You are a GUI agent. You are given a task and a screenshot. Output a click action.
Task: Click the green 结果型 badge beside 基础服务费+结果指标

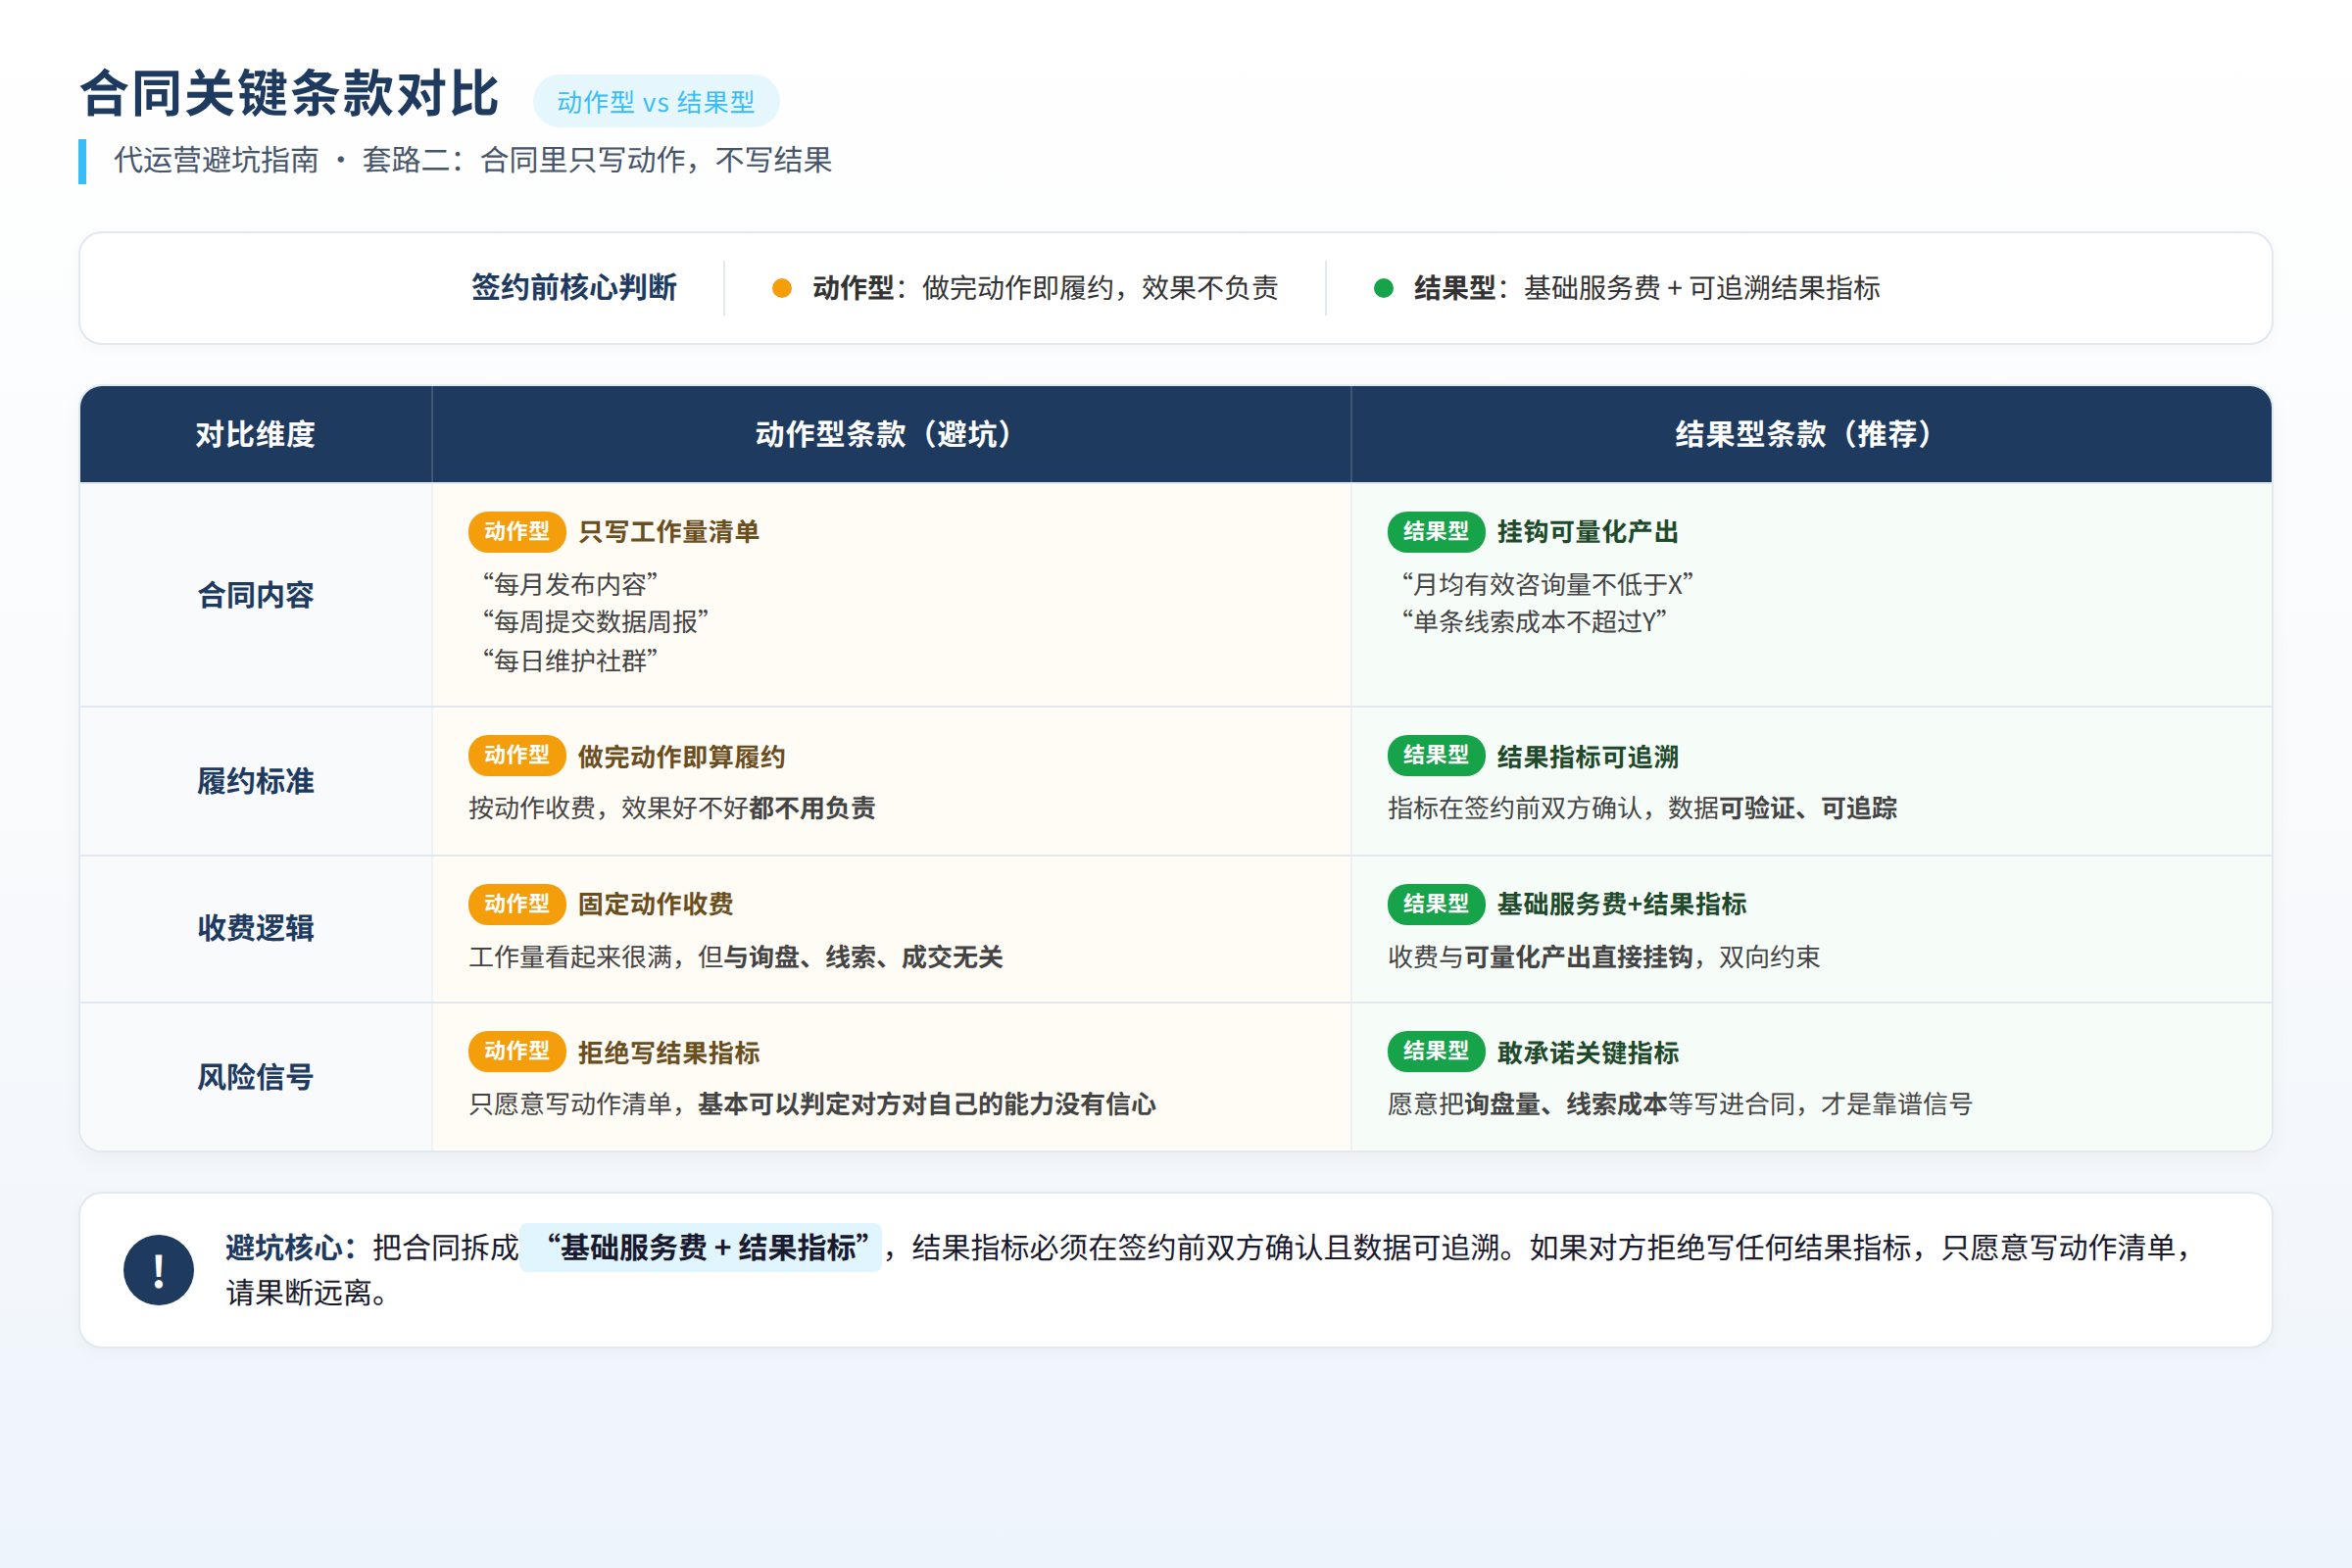click(x=1436, y=904)
